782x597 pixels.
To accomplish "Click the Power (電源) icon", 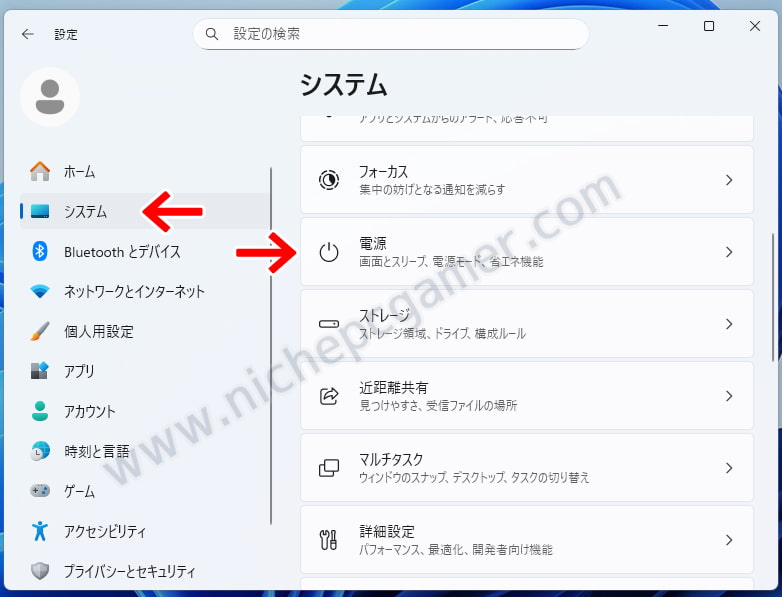I will (329, 252).
